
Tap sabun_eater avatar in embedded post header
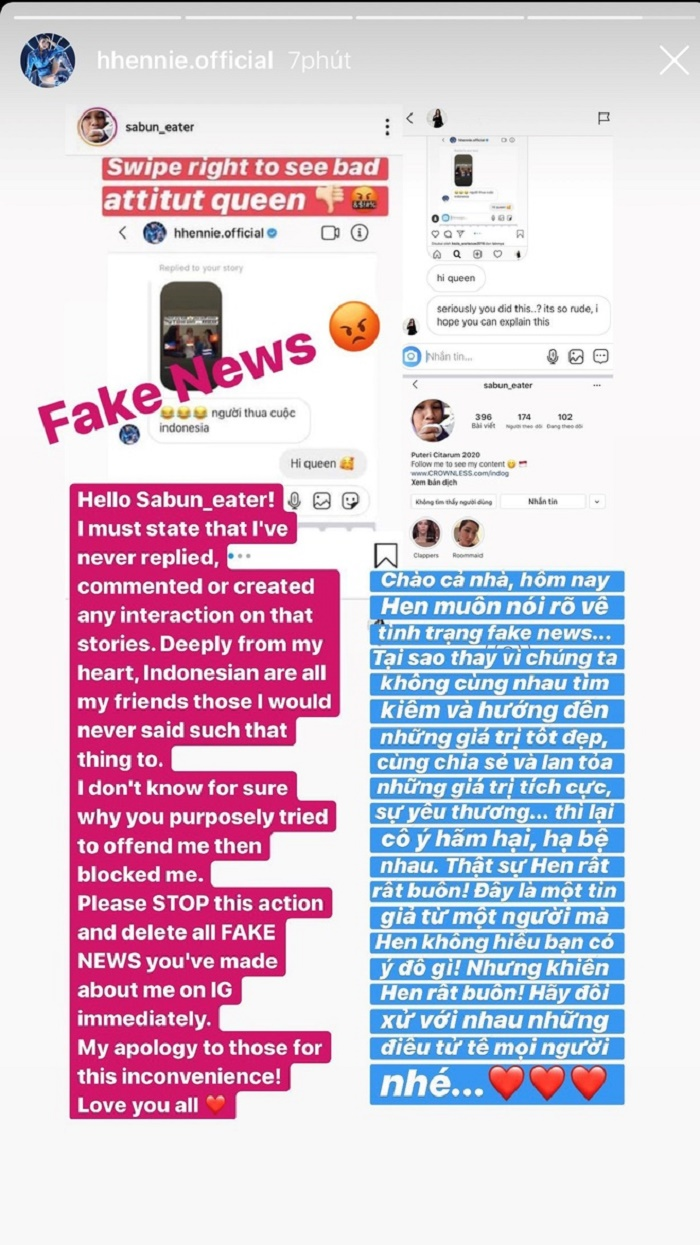97,127
